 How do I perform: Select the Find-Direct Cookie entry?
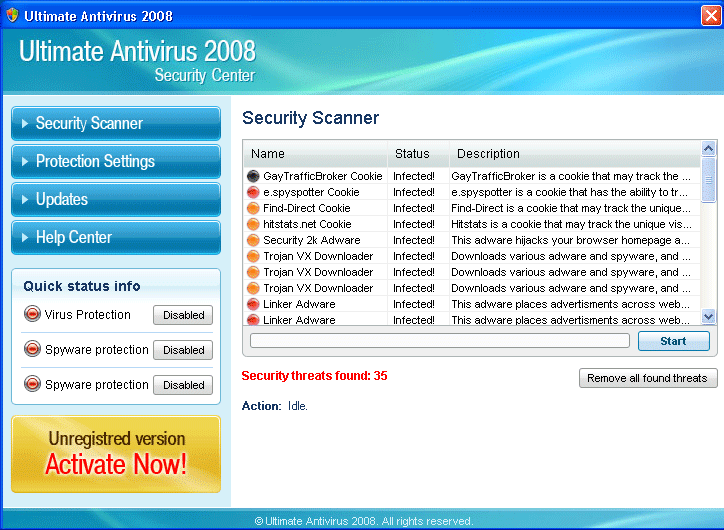pyautogui.click(x=472, y=208)
